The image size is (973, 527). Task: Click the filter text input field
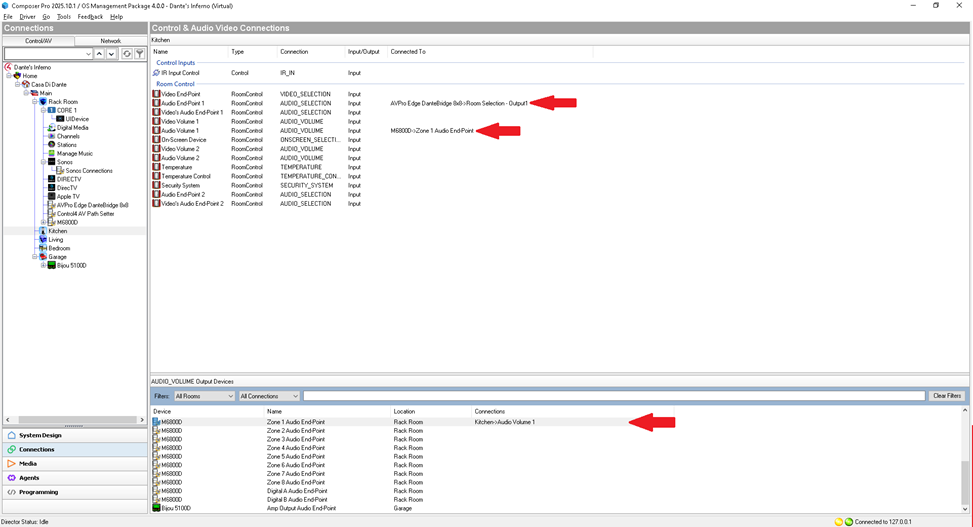pyautogui.click(x=613, y=396)
